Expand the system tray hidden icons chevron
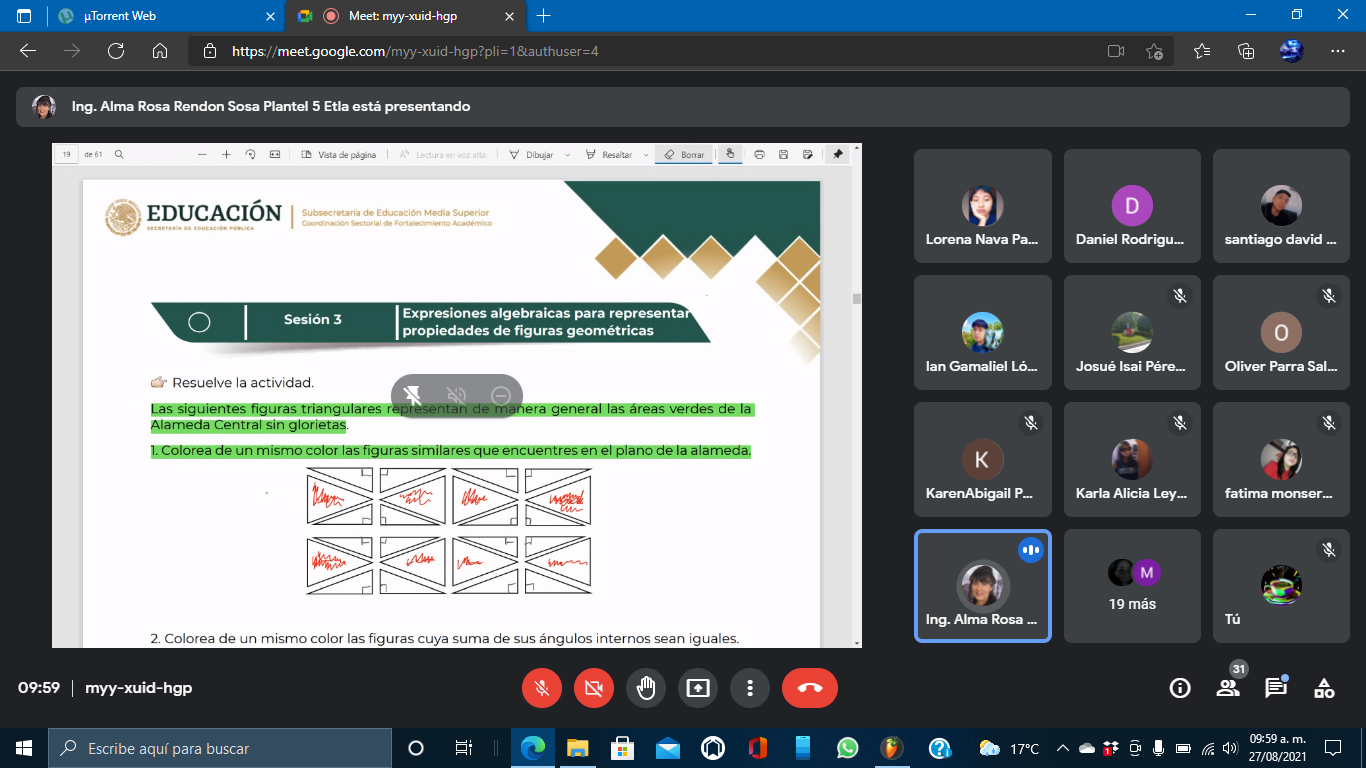Screen dimensions: 1366x768 pos(1062,748)
